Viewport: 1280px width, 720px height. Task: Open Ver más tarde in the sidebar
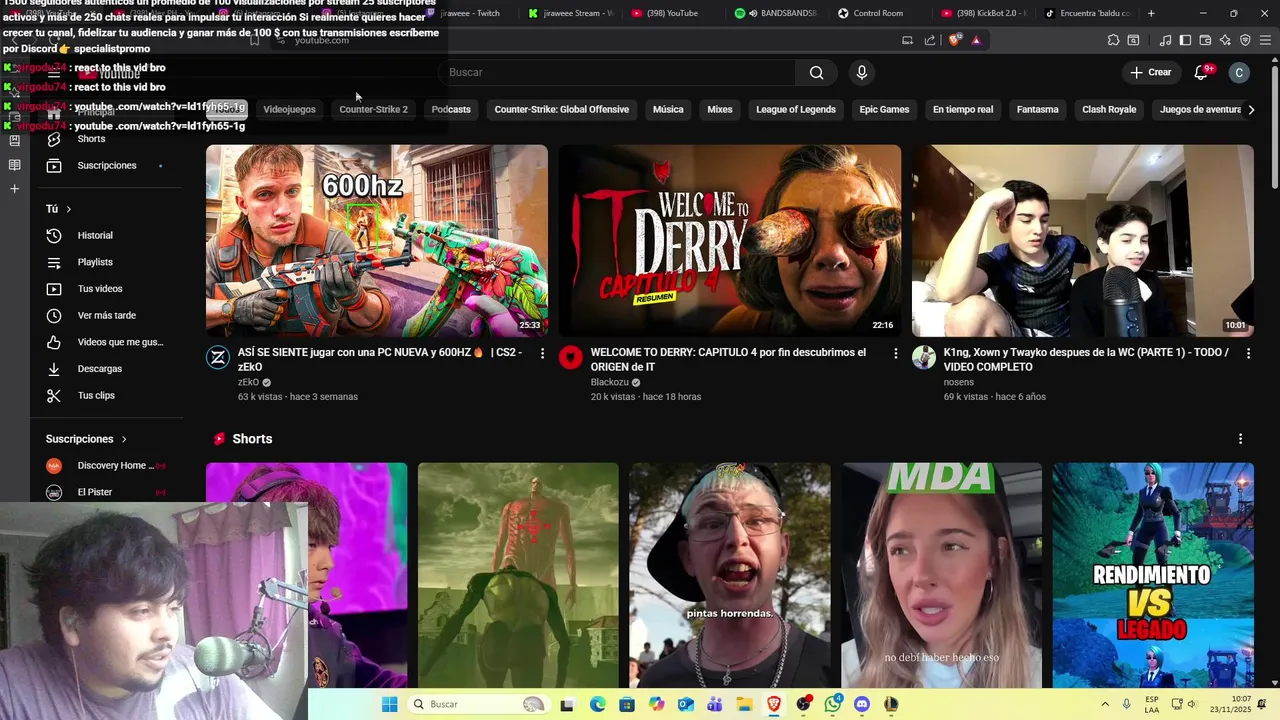[x=107, y=315]
